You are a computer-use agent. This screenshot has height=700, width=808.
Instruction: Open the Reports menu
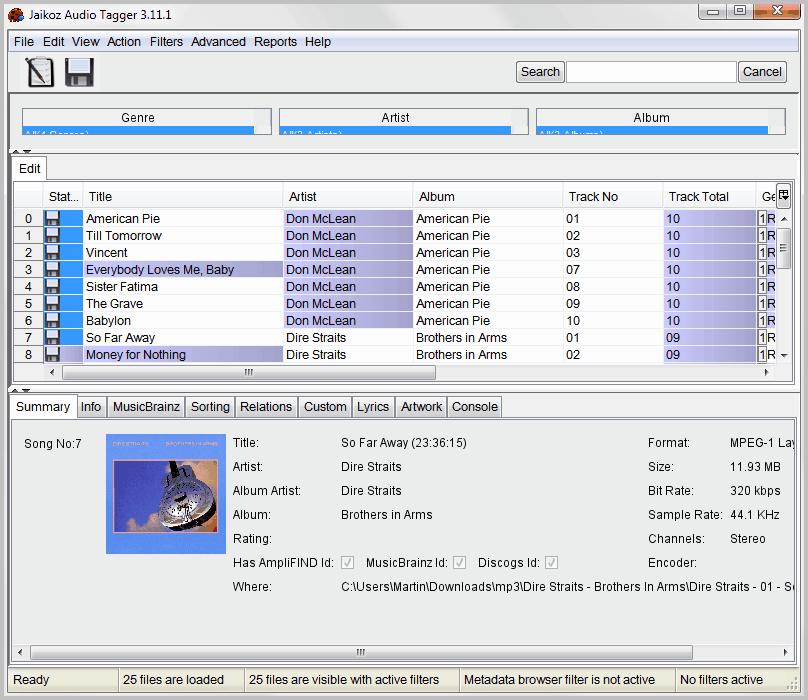click(x=275, y=41)
